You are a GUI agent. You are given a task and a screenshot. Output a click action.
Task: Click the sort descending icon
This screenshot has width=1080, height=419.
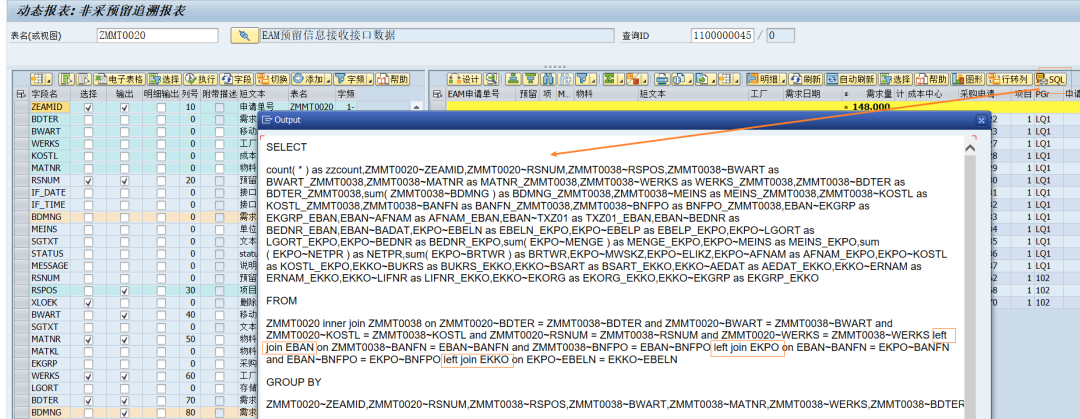(530, 79)
